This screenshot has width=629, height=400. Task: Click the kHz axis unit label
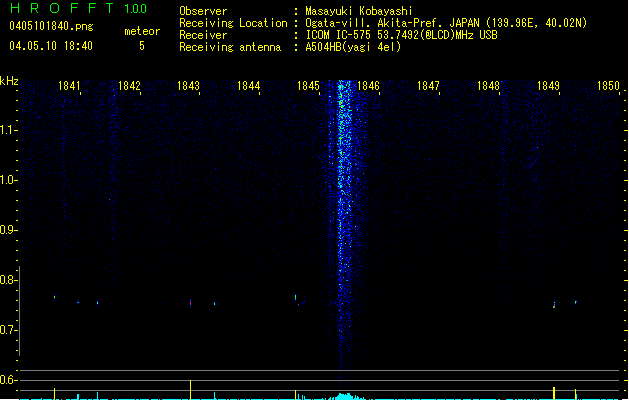pyautogui.click(x=9, y=81)
